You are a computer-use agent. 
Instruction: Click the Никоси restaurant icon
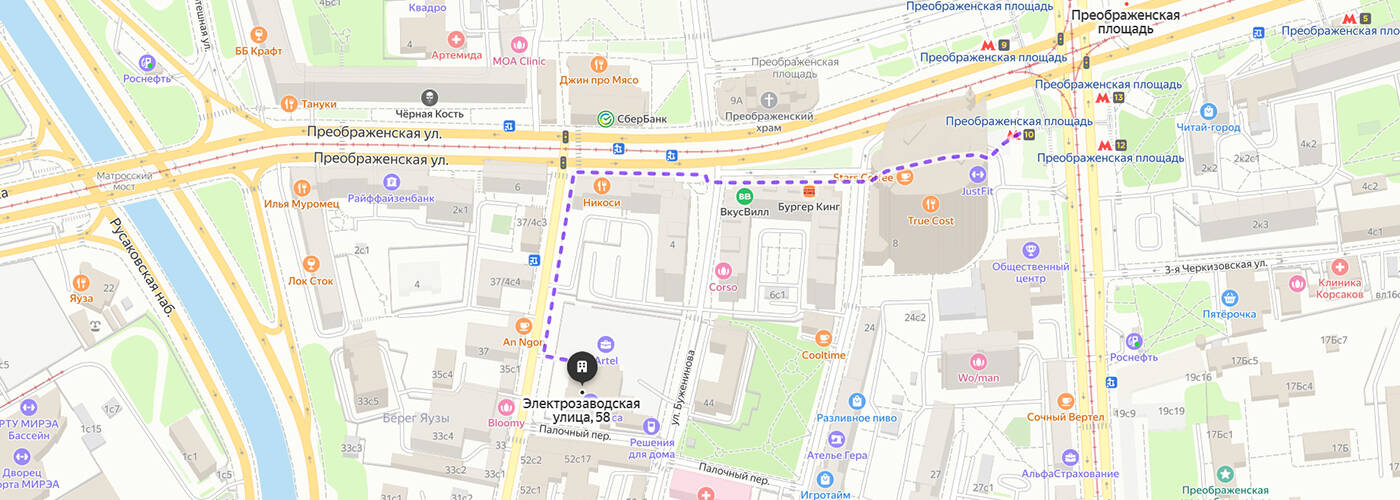click(601, 186)
